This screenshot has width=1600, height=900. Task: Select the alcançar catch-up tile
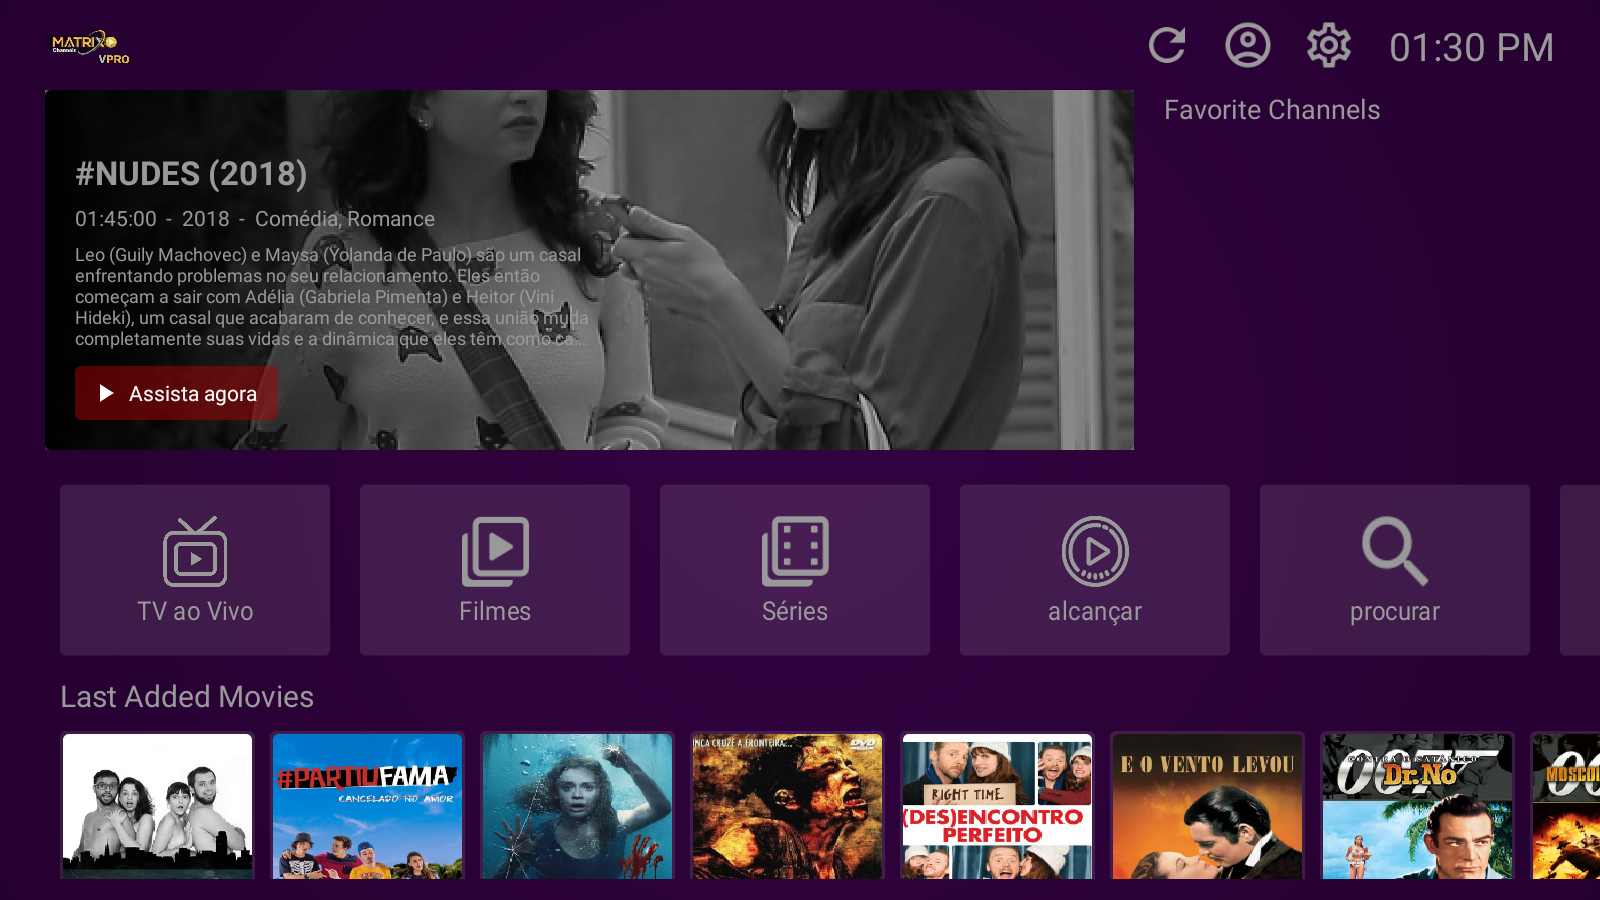coord(1095,570)
